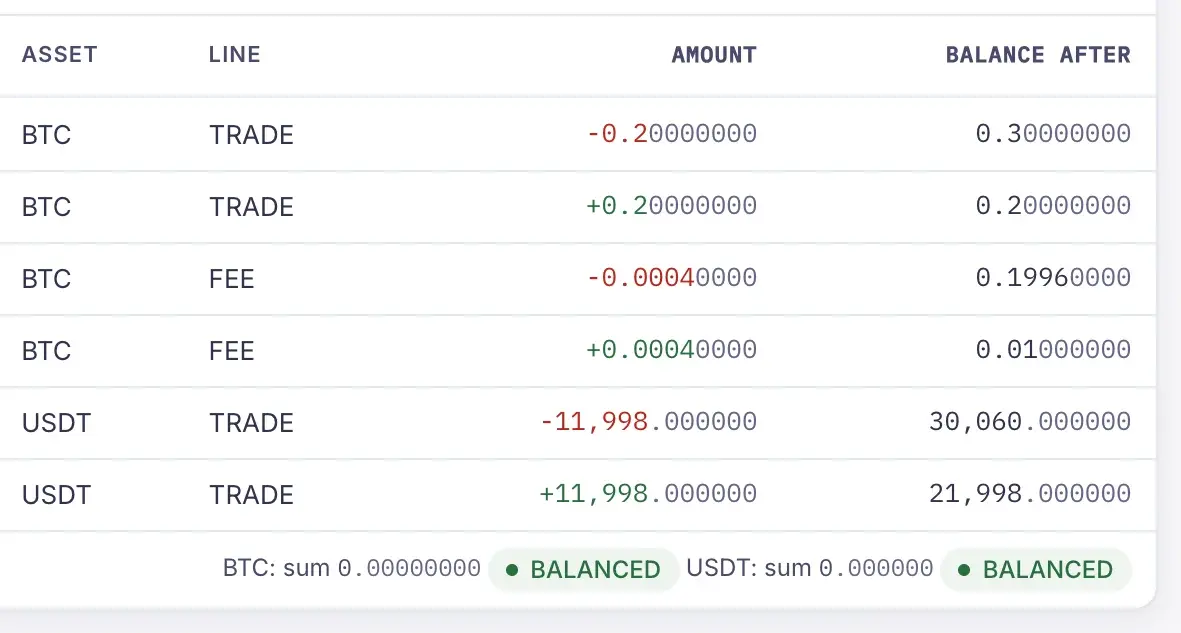Click BTC asset in the 0.30000000 balance row
This screenshot has width=1181, height=633.
click(x=46, y=135)
